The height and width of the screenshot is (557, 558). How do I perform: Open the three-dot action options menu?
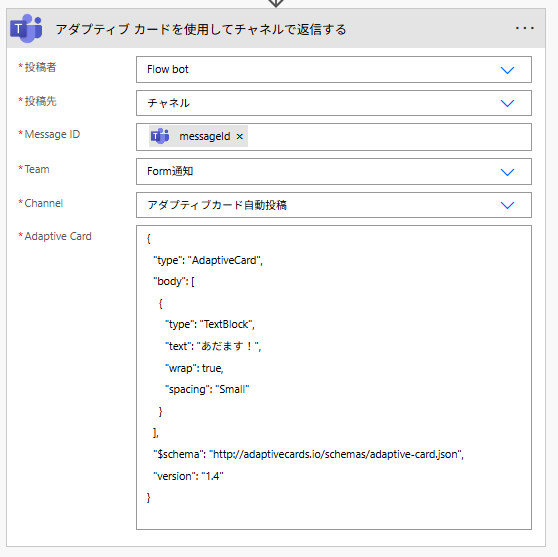[x=525, y=28]
